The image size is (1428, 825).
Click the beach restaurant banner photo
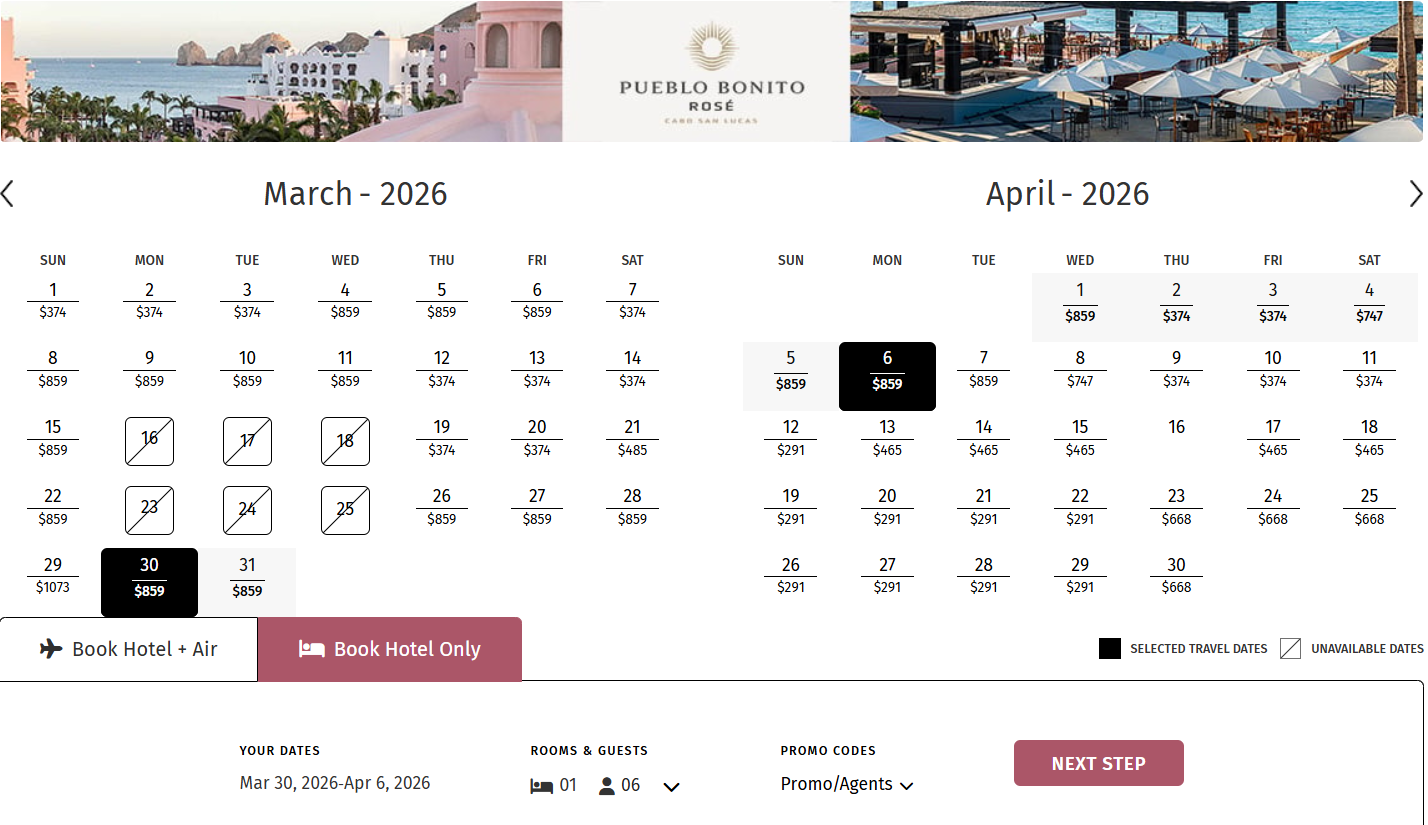click(1136, 72)
